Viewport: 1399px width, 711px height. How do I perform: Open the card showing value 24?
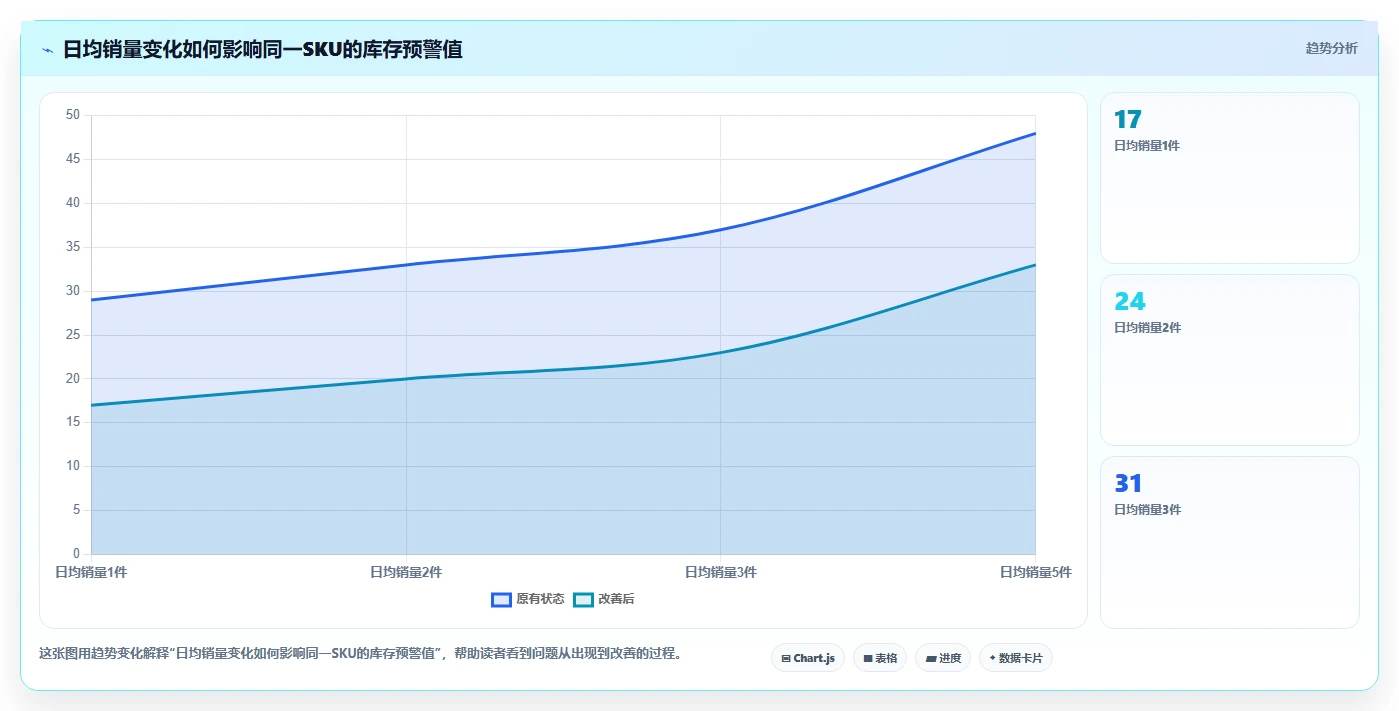click(1230, 360)
